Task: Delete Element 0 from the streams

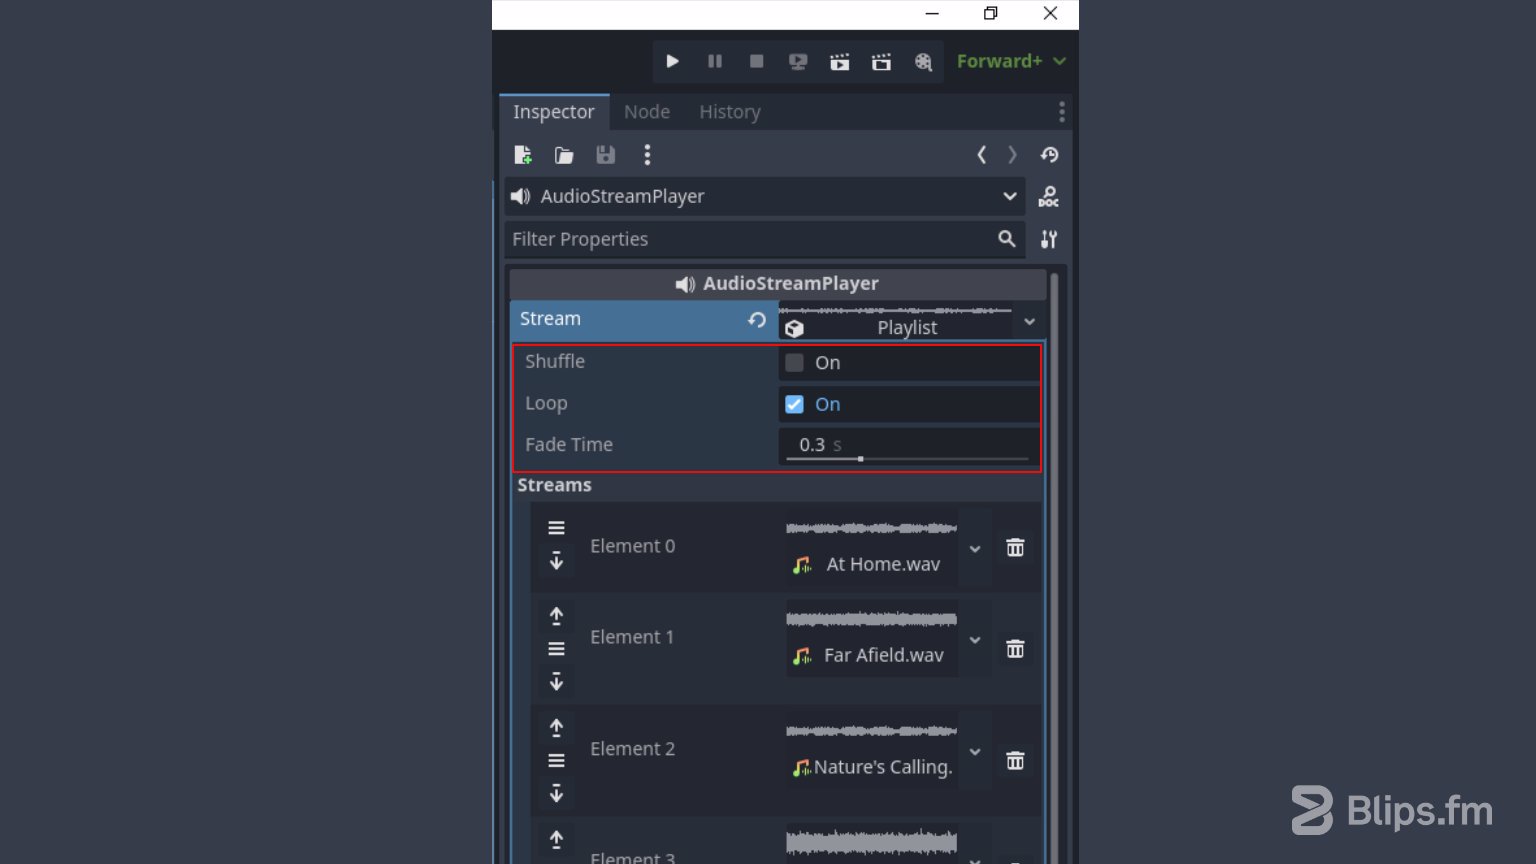Action: (1015, 547)
